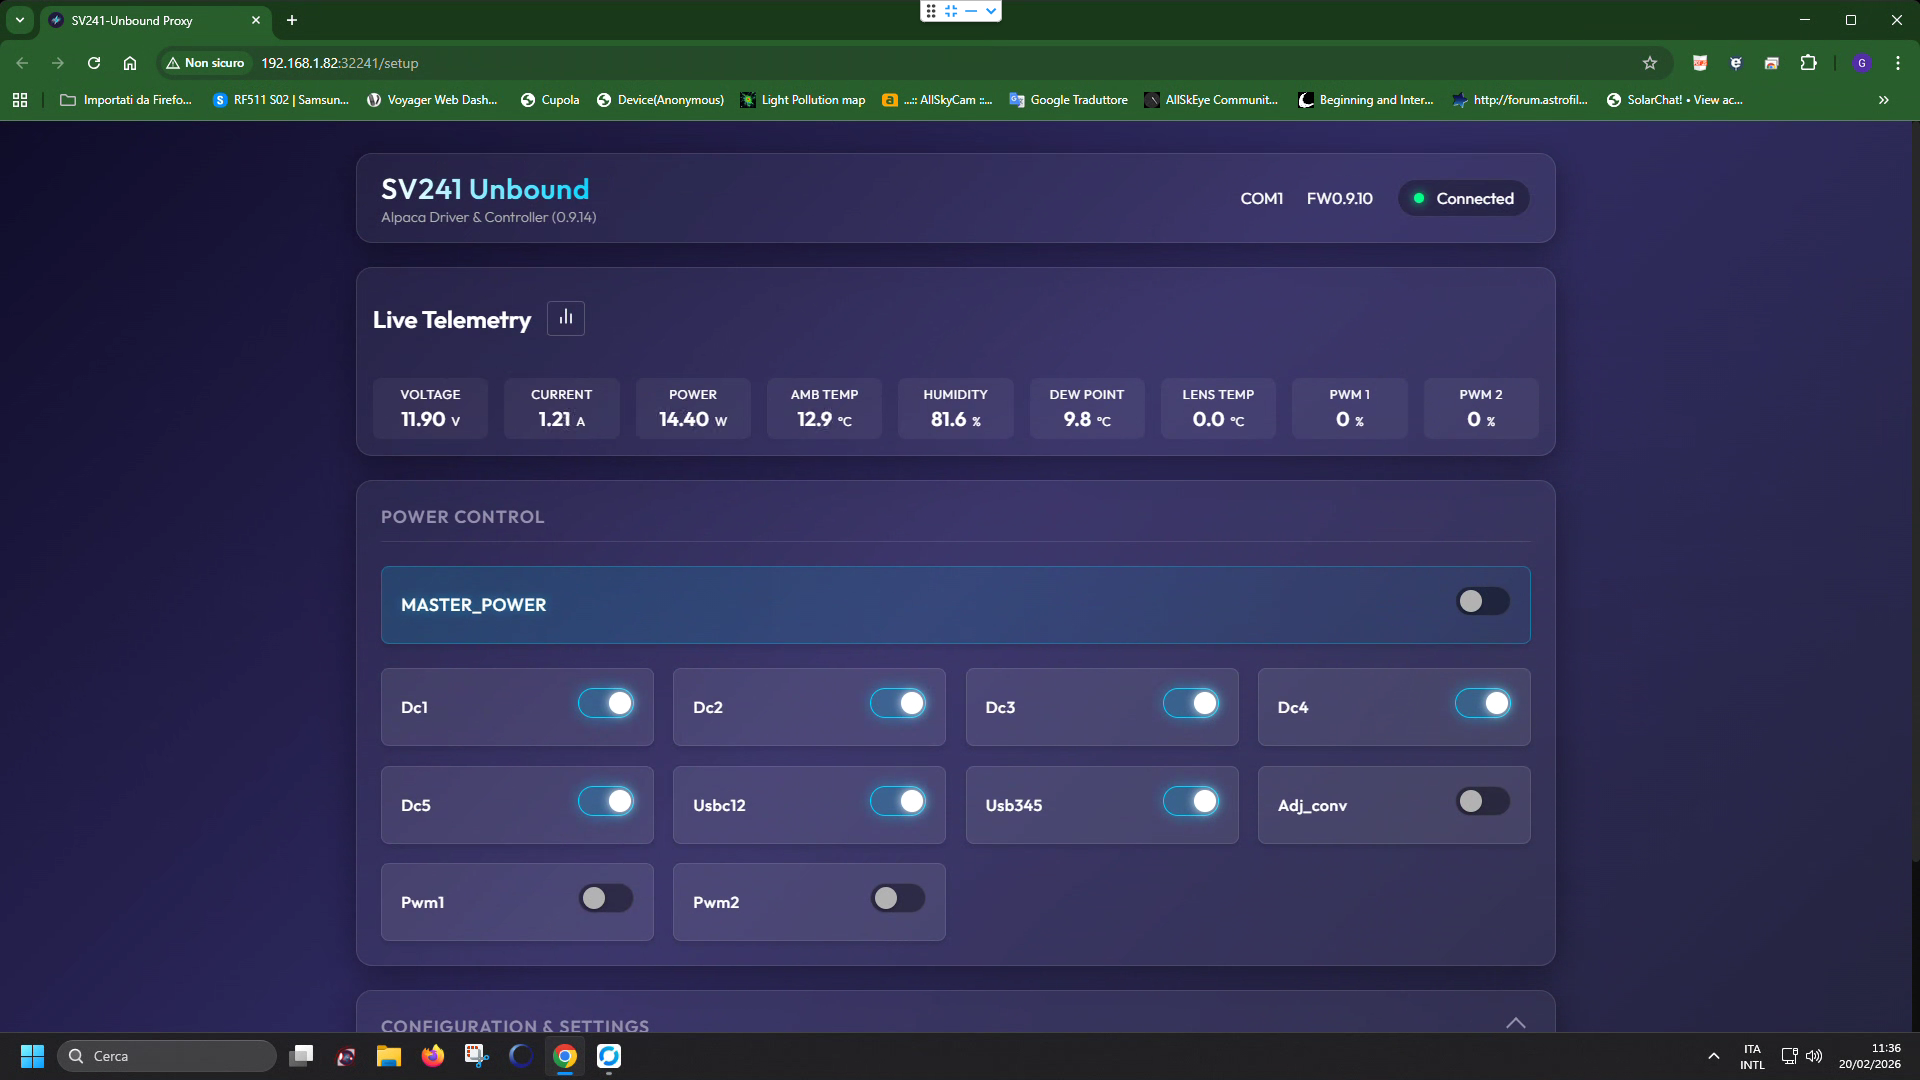Turn off the Dc1 switch
This screenshot has height=1080, width=1920.
tap(606, 703)
